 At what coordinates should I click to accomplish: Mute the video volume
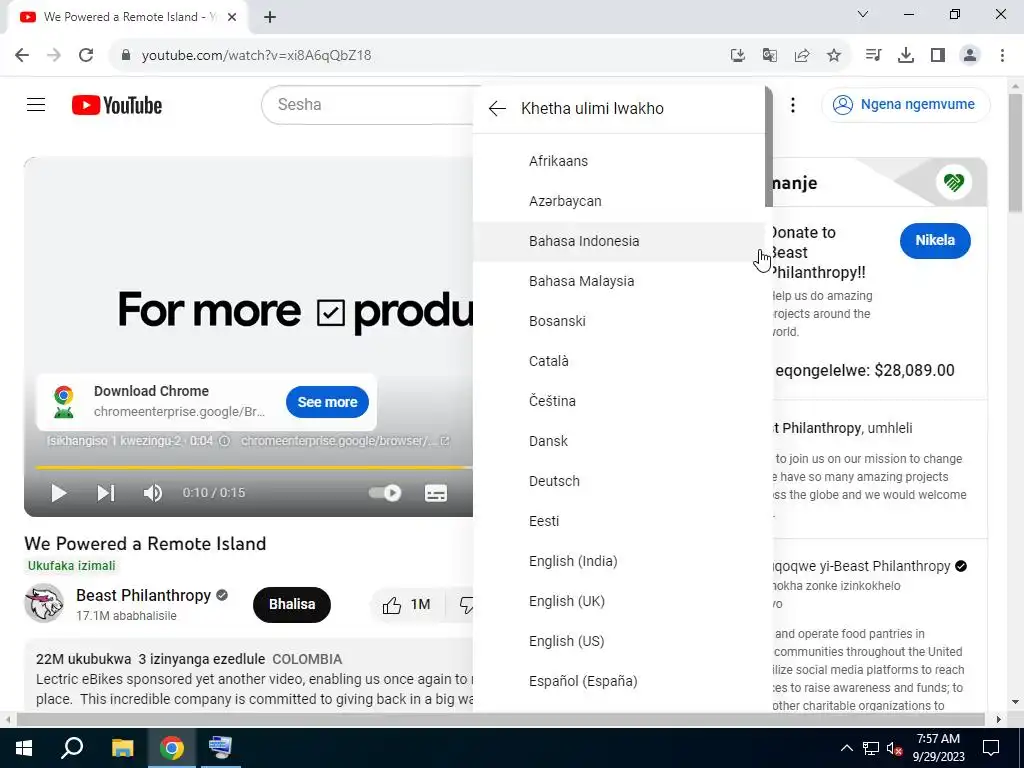153,493
